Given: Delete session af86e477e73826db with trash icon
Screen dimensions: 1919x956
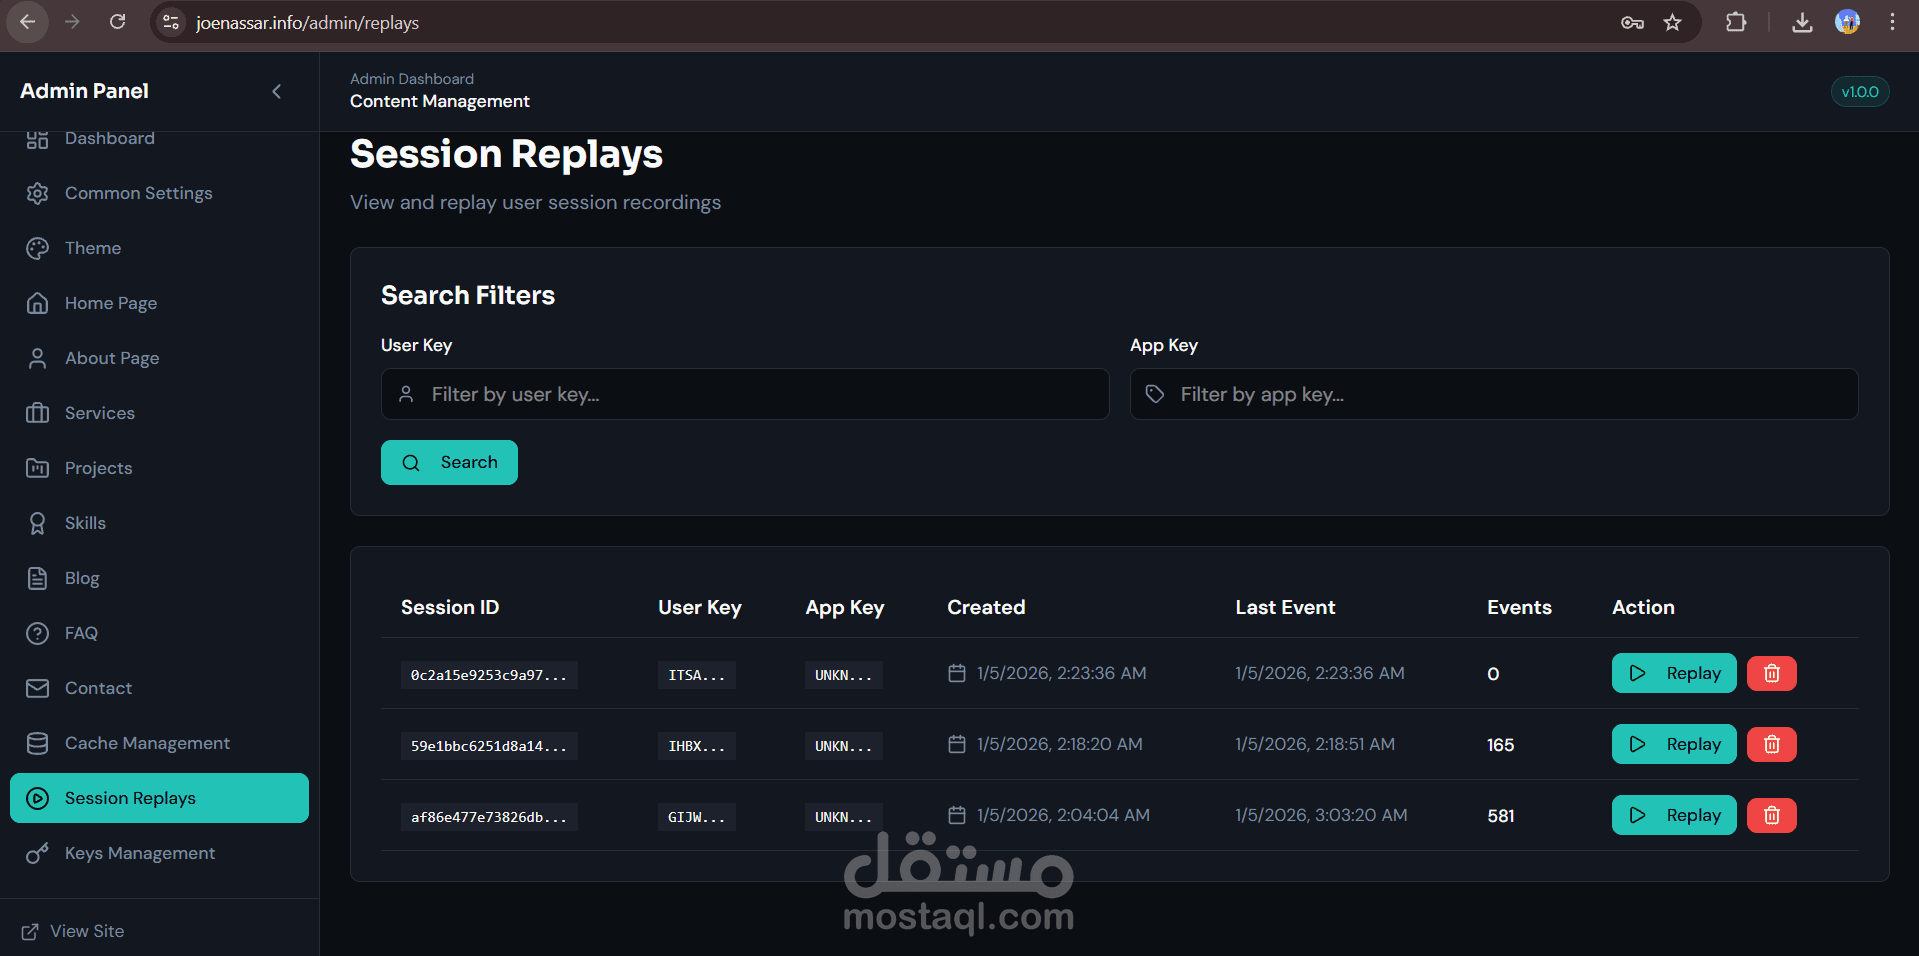Looking at the screenshot, I should click(1772, 815).
